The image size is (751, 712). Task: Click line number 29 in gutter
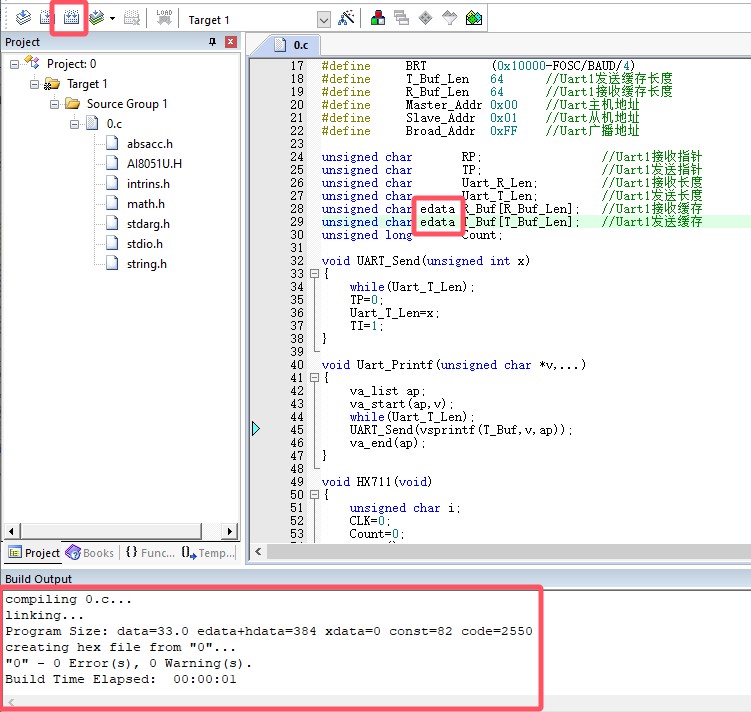pos(297,222)
